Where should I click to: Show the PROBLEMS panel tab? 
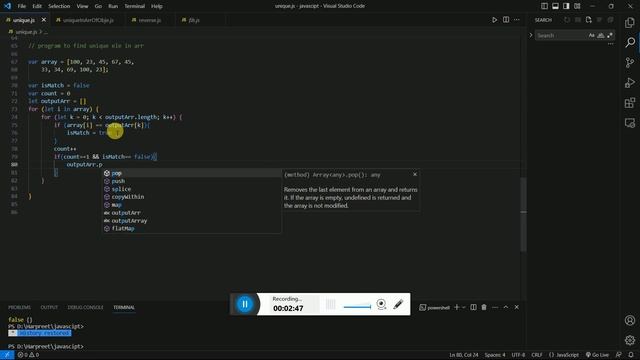coord(19,307)
